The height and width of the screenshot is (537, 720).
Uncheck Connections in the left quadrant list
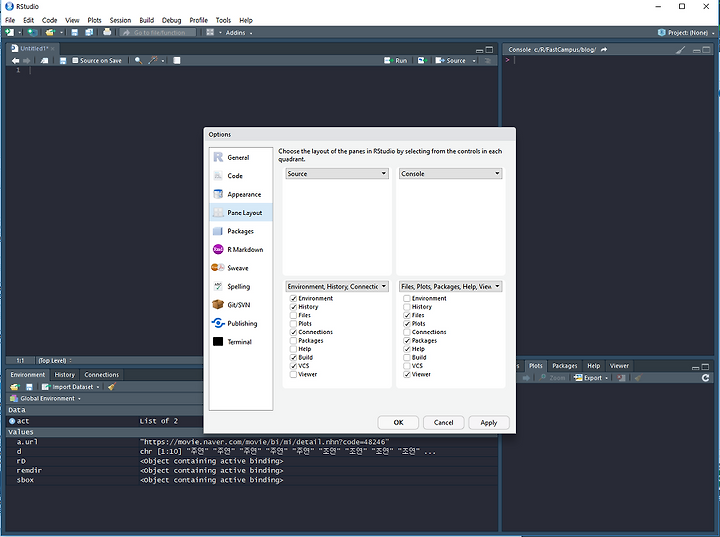293,332
